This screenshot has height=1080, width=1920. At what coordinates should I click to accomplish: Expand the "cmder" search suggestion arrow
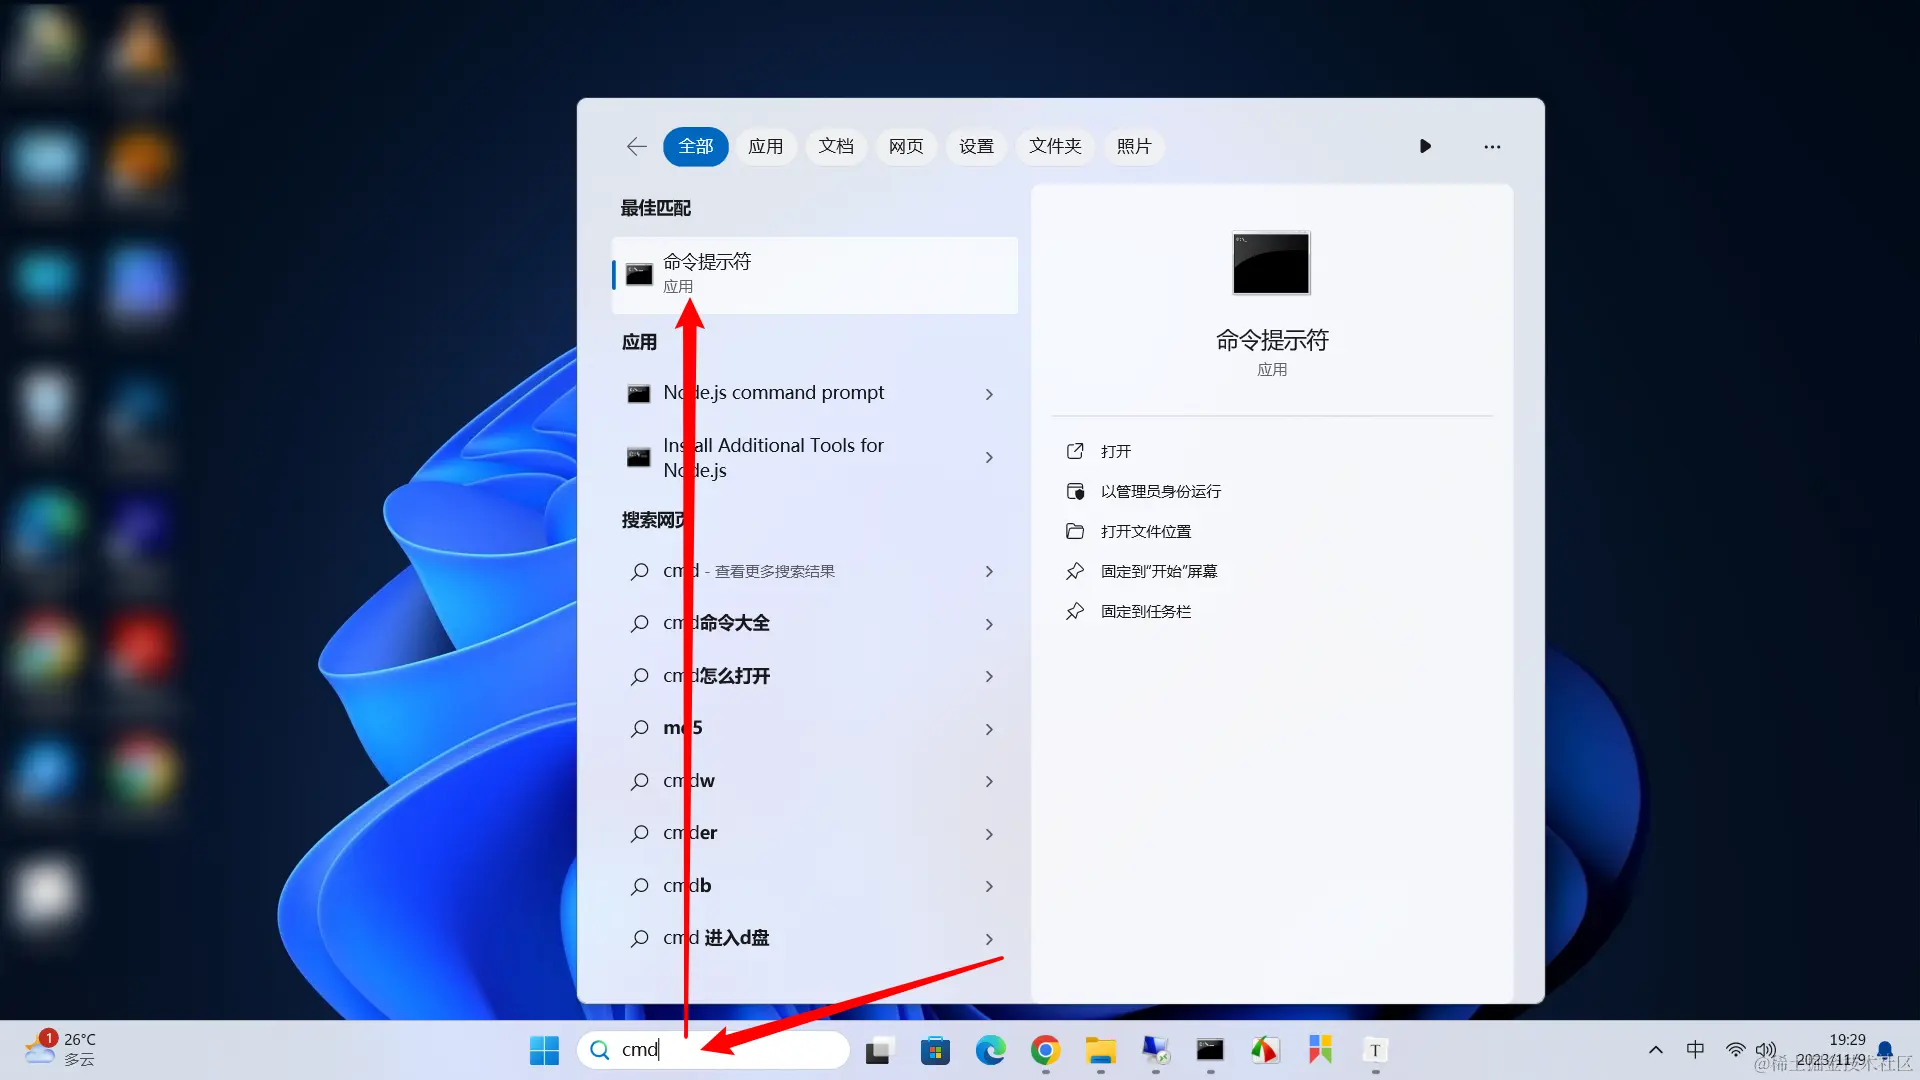pos(989,834)
